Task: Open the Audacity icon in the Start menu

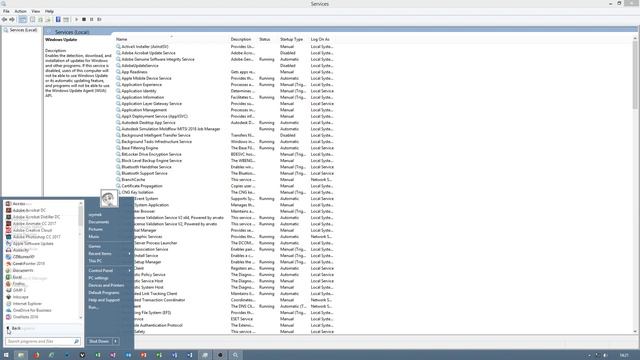Action: click(9, 250)
